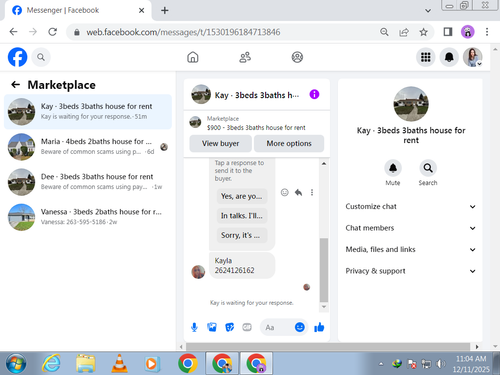
Task: Expand the tab search chevron
Action: [x=428, y=11]
